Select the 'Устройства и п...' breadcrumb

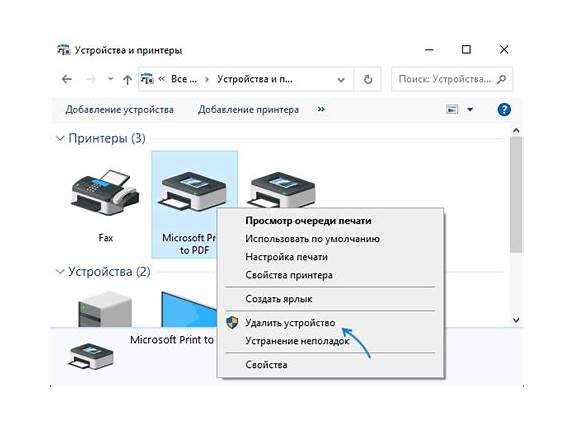pos(255,79)
